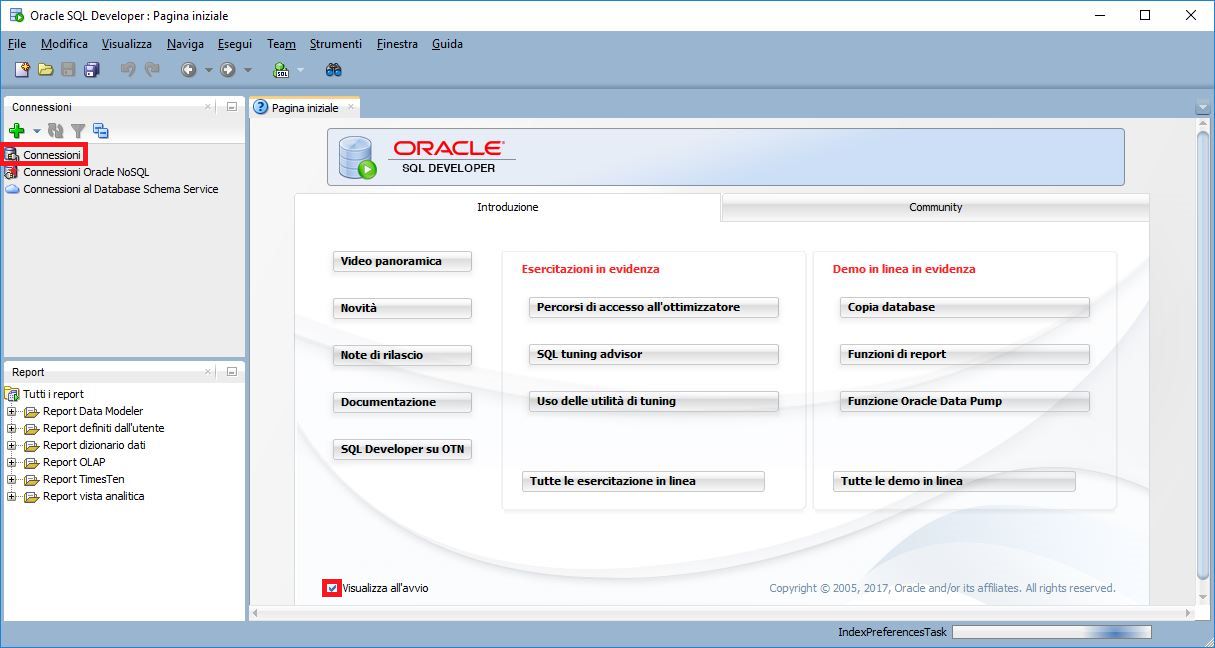Screen dimensions: 1215x648
Task: Open Percorsi di accesso all'ottimizzatore tutorial
Action: click(x=653, y=307)
